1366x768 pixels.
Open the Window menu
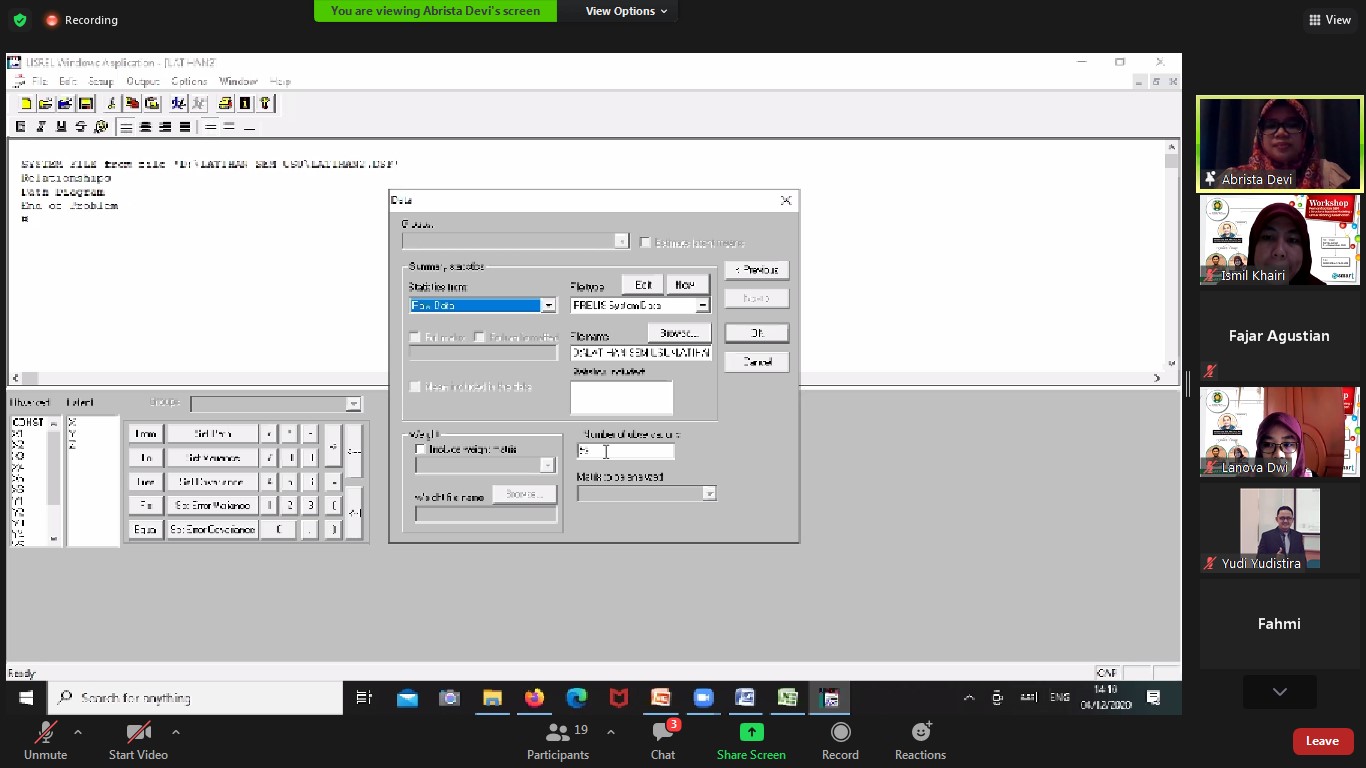coord(238,81)
